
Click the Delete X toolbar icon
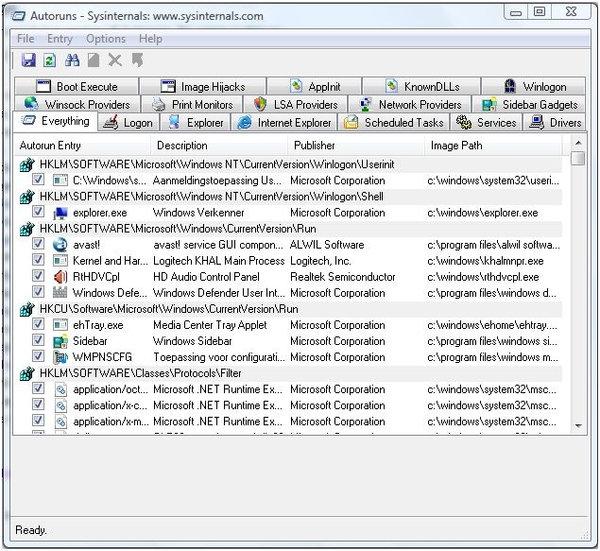coord(115,60)
